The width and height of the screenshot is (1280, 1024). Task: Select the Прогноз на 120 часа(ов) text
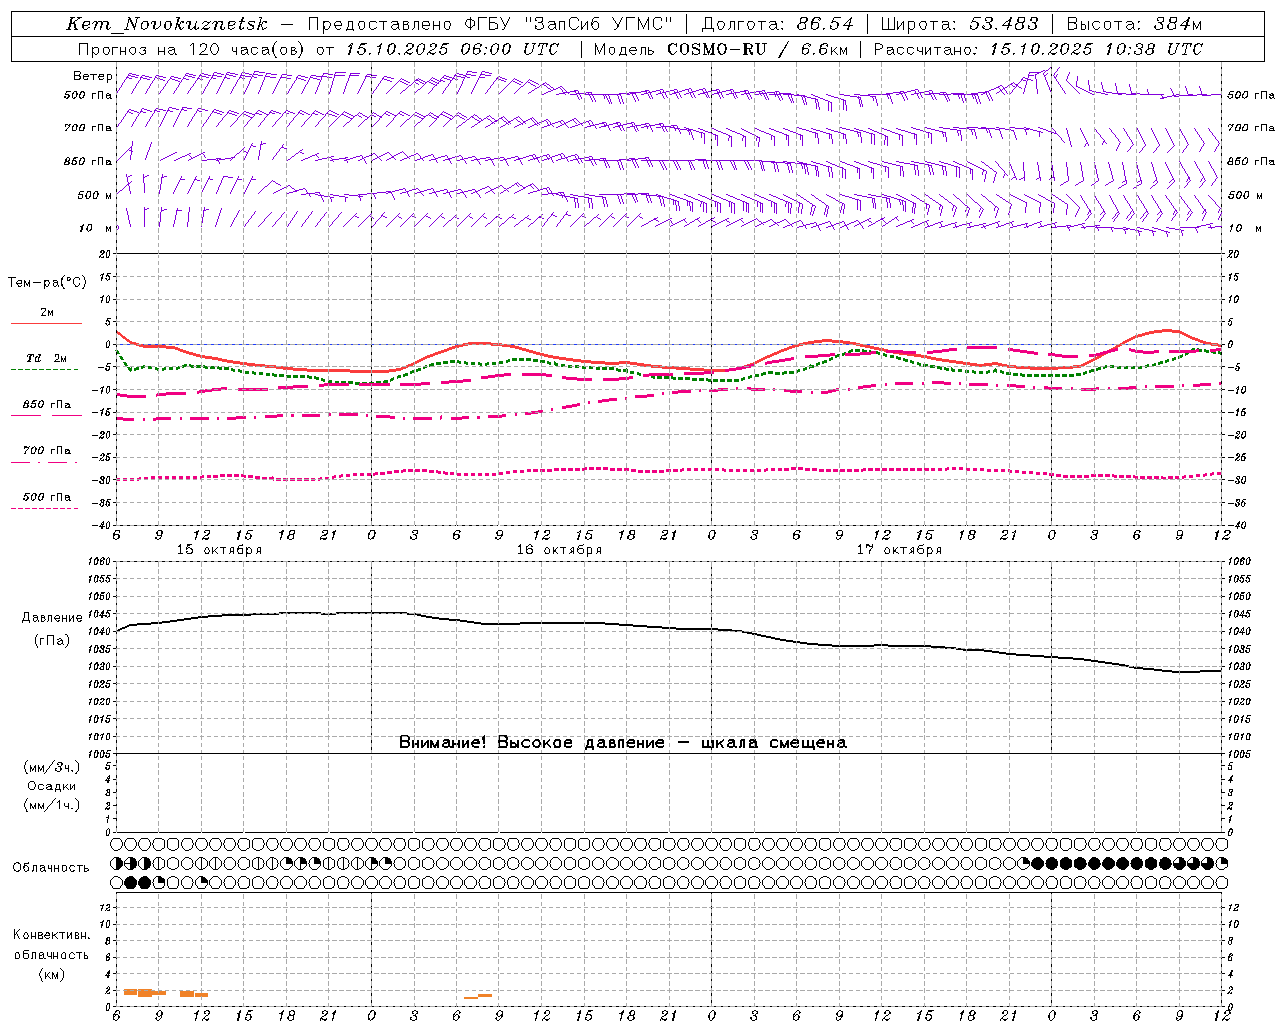(192, 49)
